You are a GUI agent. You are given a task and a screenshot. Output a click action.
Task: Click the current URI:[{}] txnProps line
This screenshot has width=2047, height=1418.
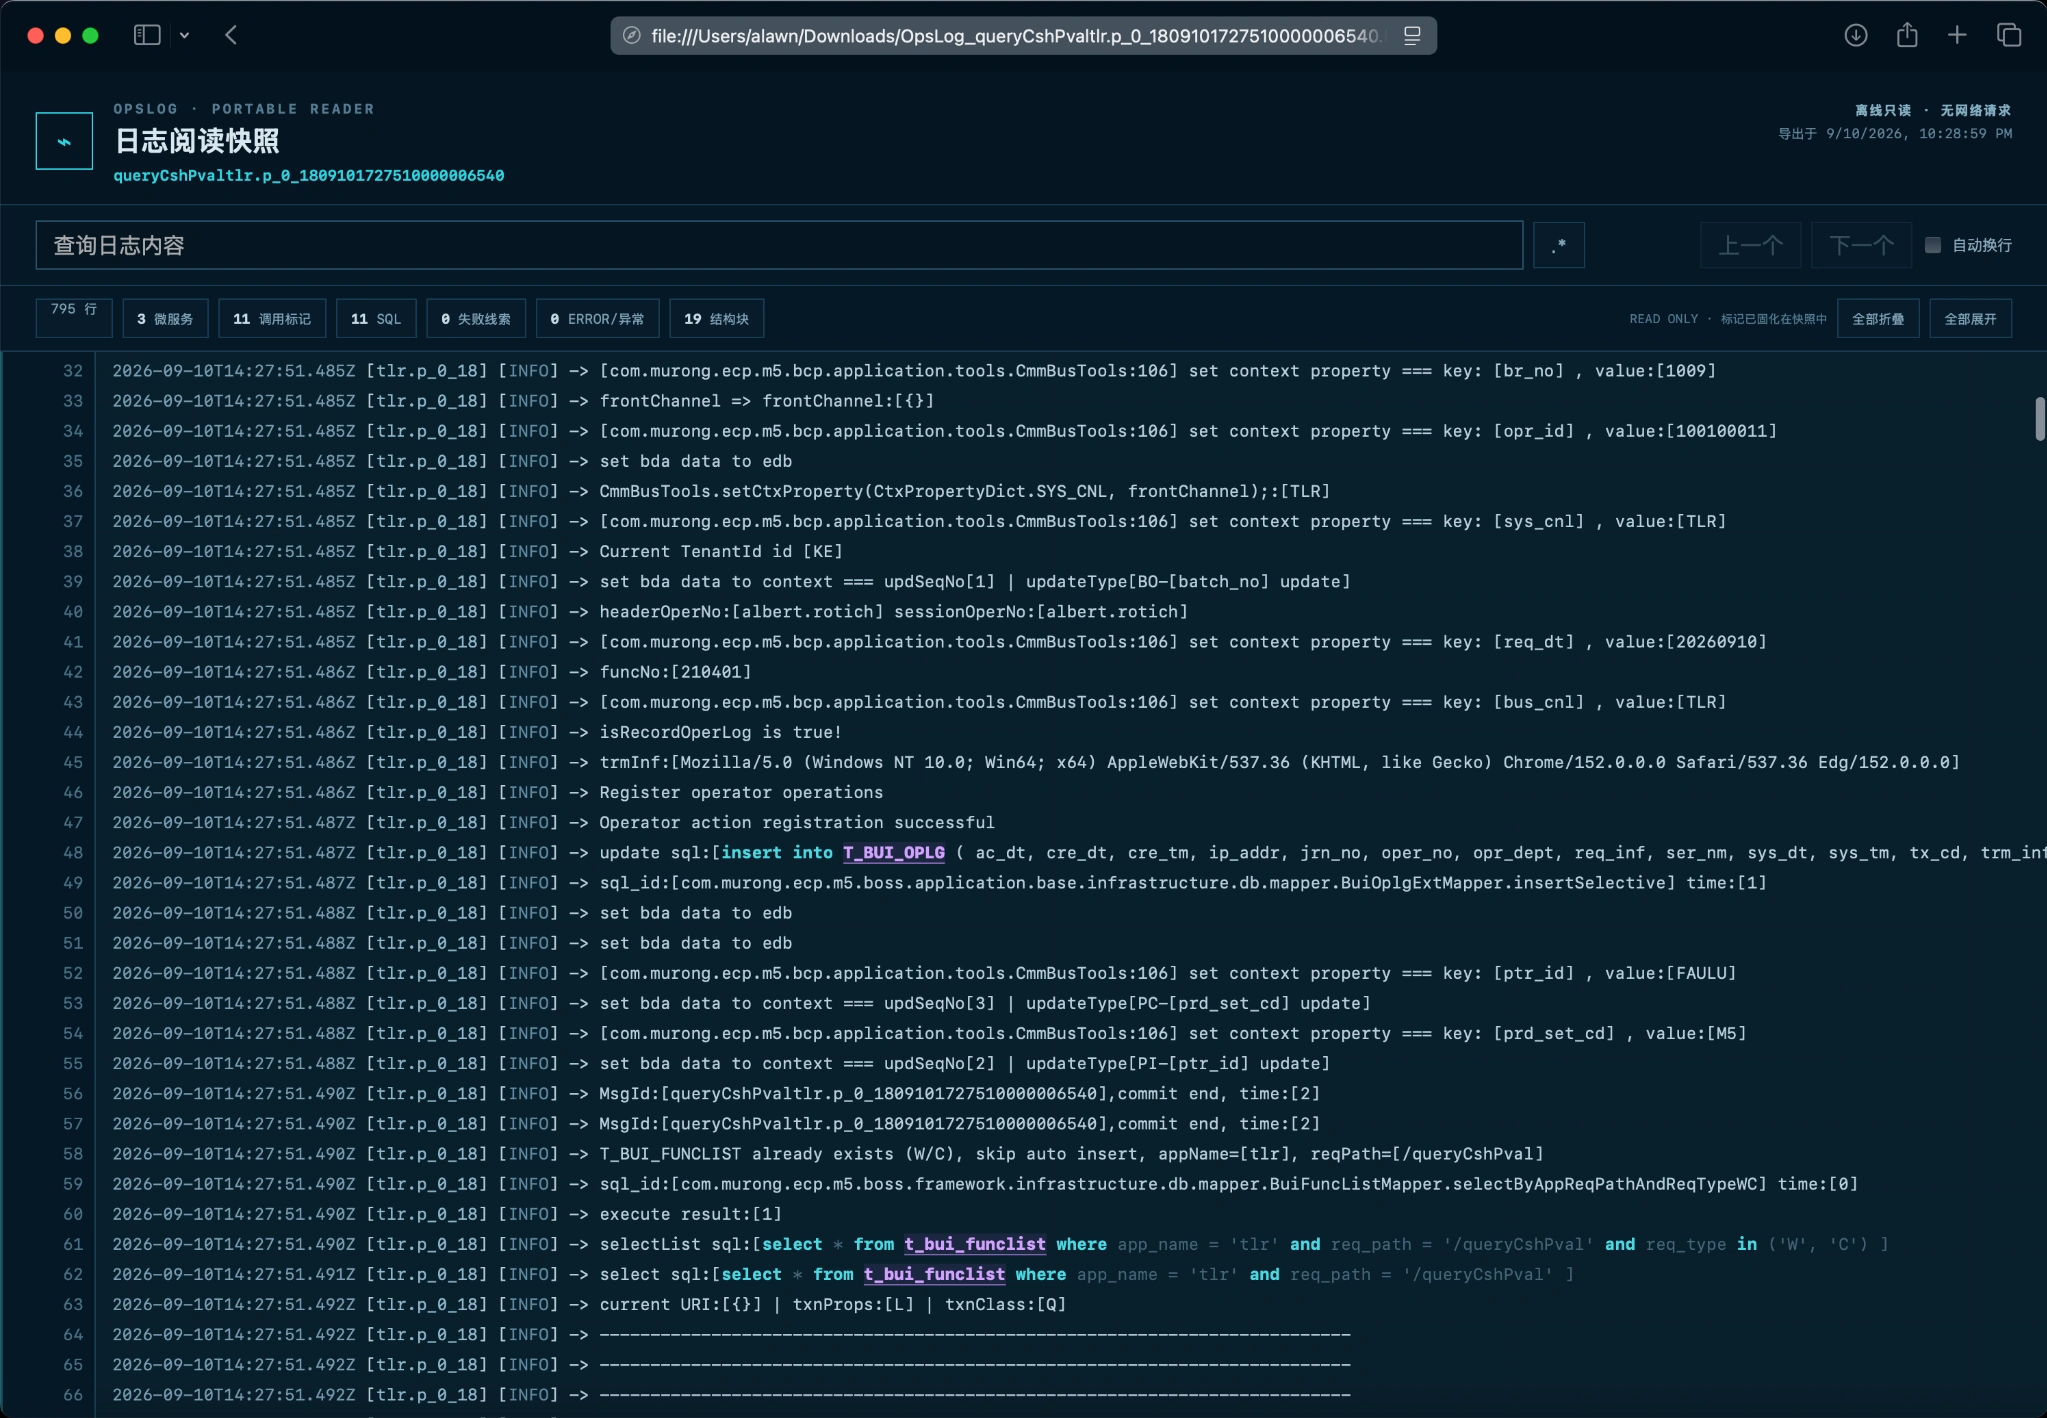pyautogui.click(x=832, y=1304)
